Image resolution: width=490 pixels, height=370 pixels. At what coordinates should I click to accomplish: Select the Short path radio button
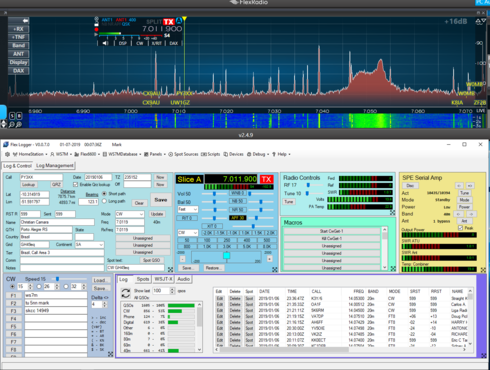click(x=104, y=194)
